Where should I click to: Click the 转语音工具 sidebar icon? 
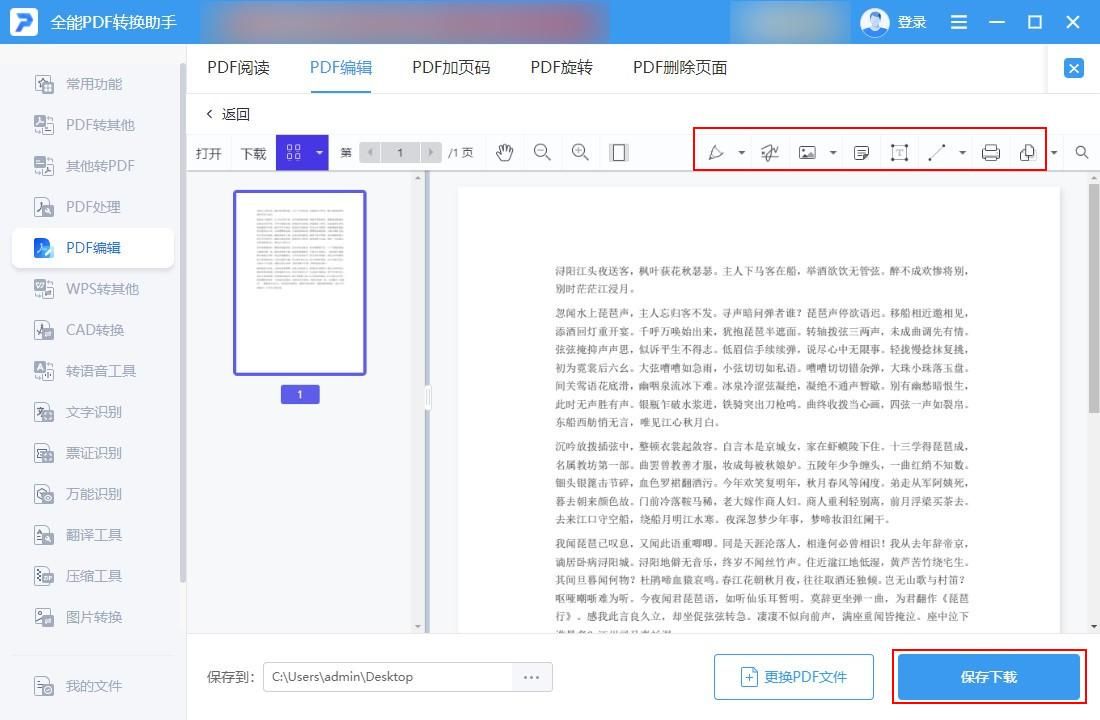[43, 371]
